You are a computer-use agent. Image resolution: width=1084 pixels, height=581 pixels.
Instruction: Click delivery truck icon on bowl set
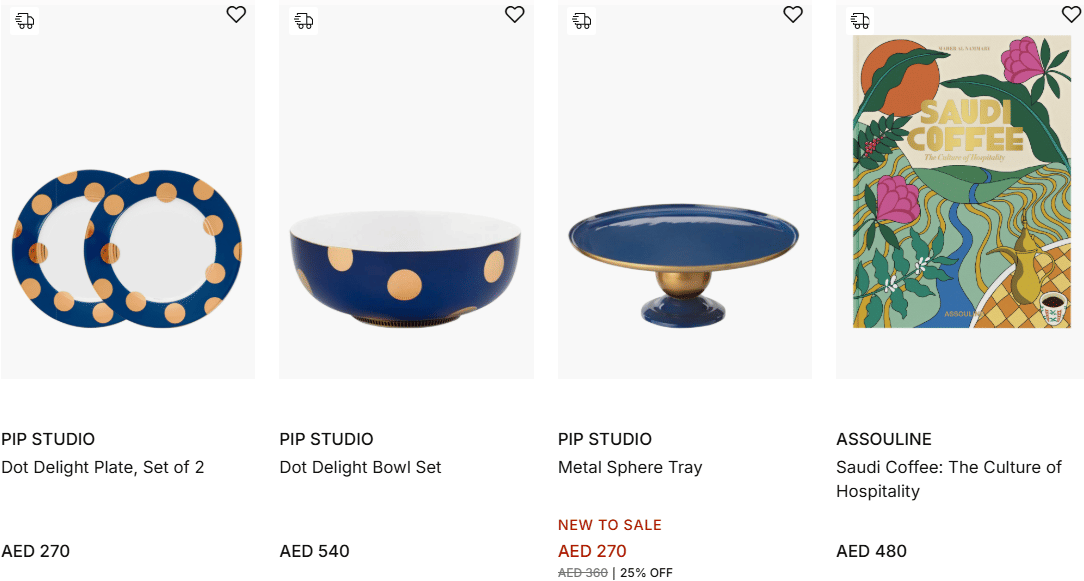pyautogui.click(x=304, y=21)
